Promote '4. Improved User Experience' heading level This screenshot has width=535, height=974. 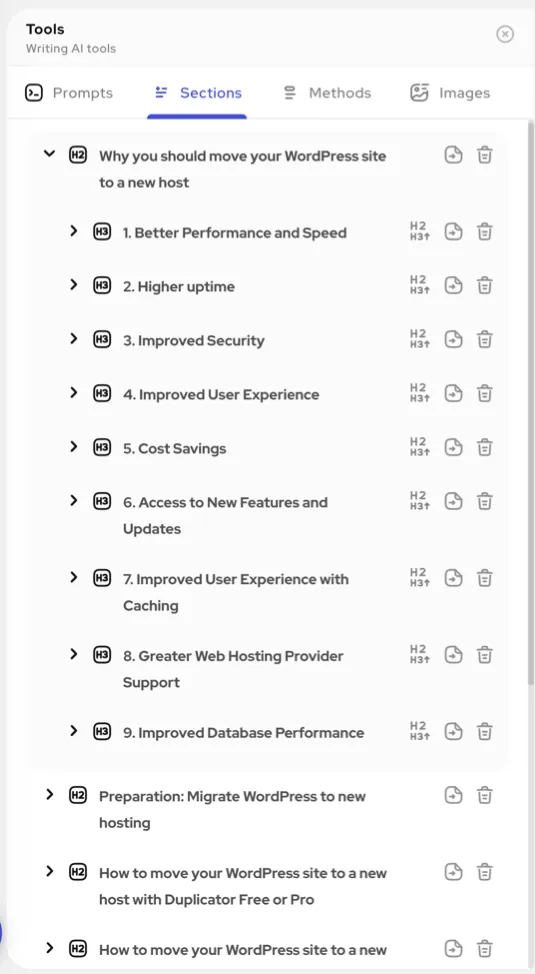(x=419, y=394)
